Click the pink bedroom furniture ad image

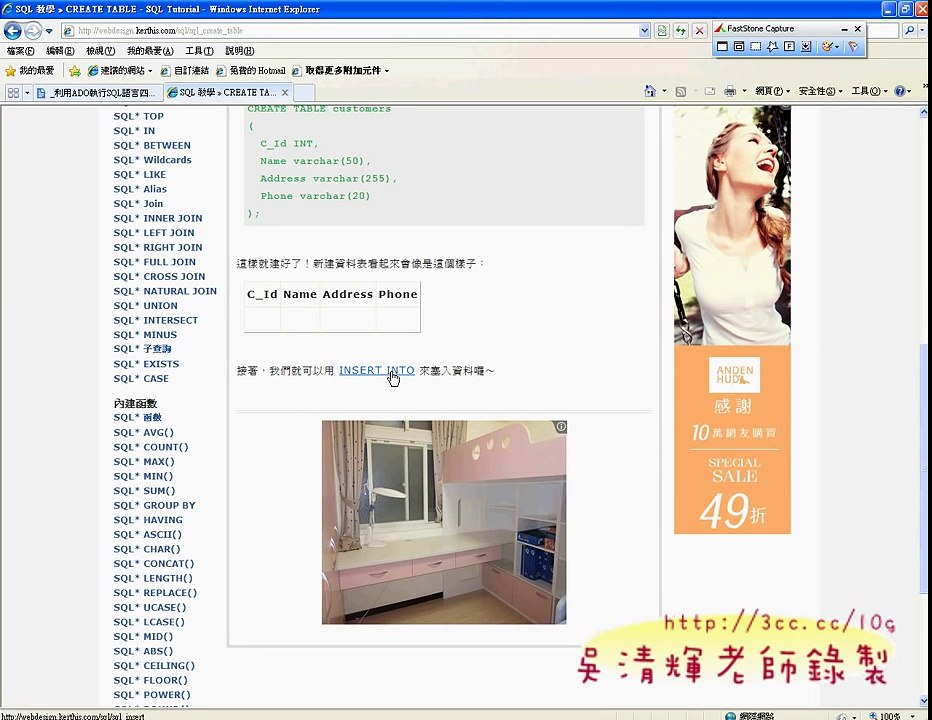444,523
